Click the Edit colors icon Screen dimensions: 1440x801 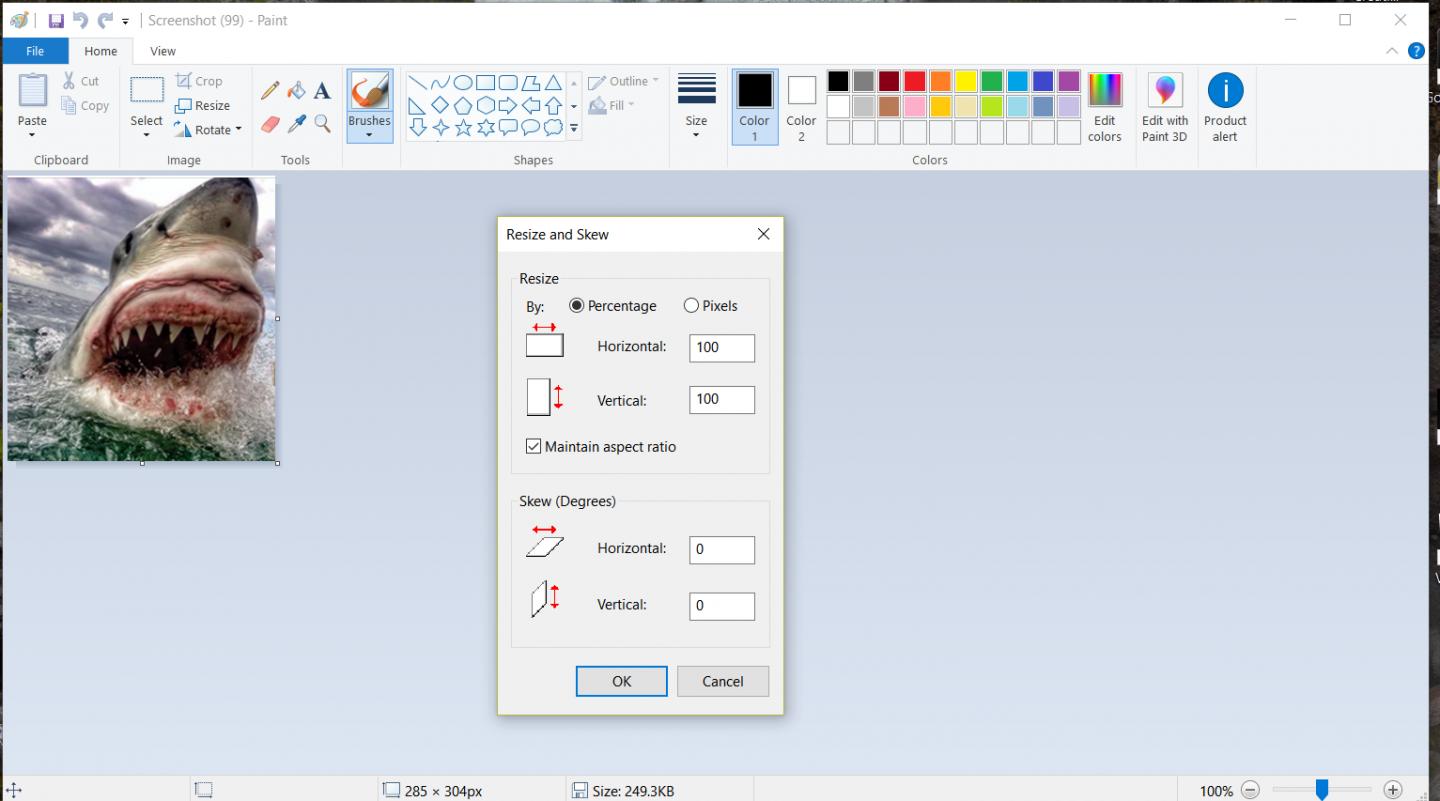[1104, 107]
